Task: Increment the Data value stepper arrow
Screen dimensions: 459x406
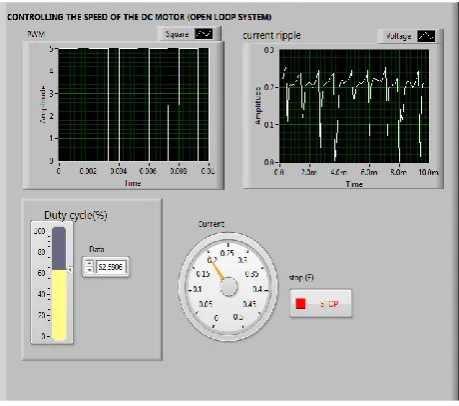Action: pos(89,264)
